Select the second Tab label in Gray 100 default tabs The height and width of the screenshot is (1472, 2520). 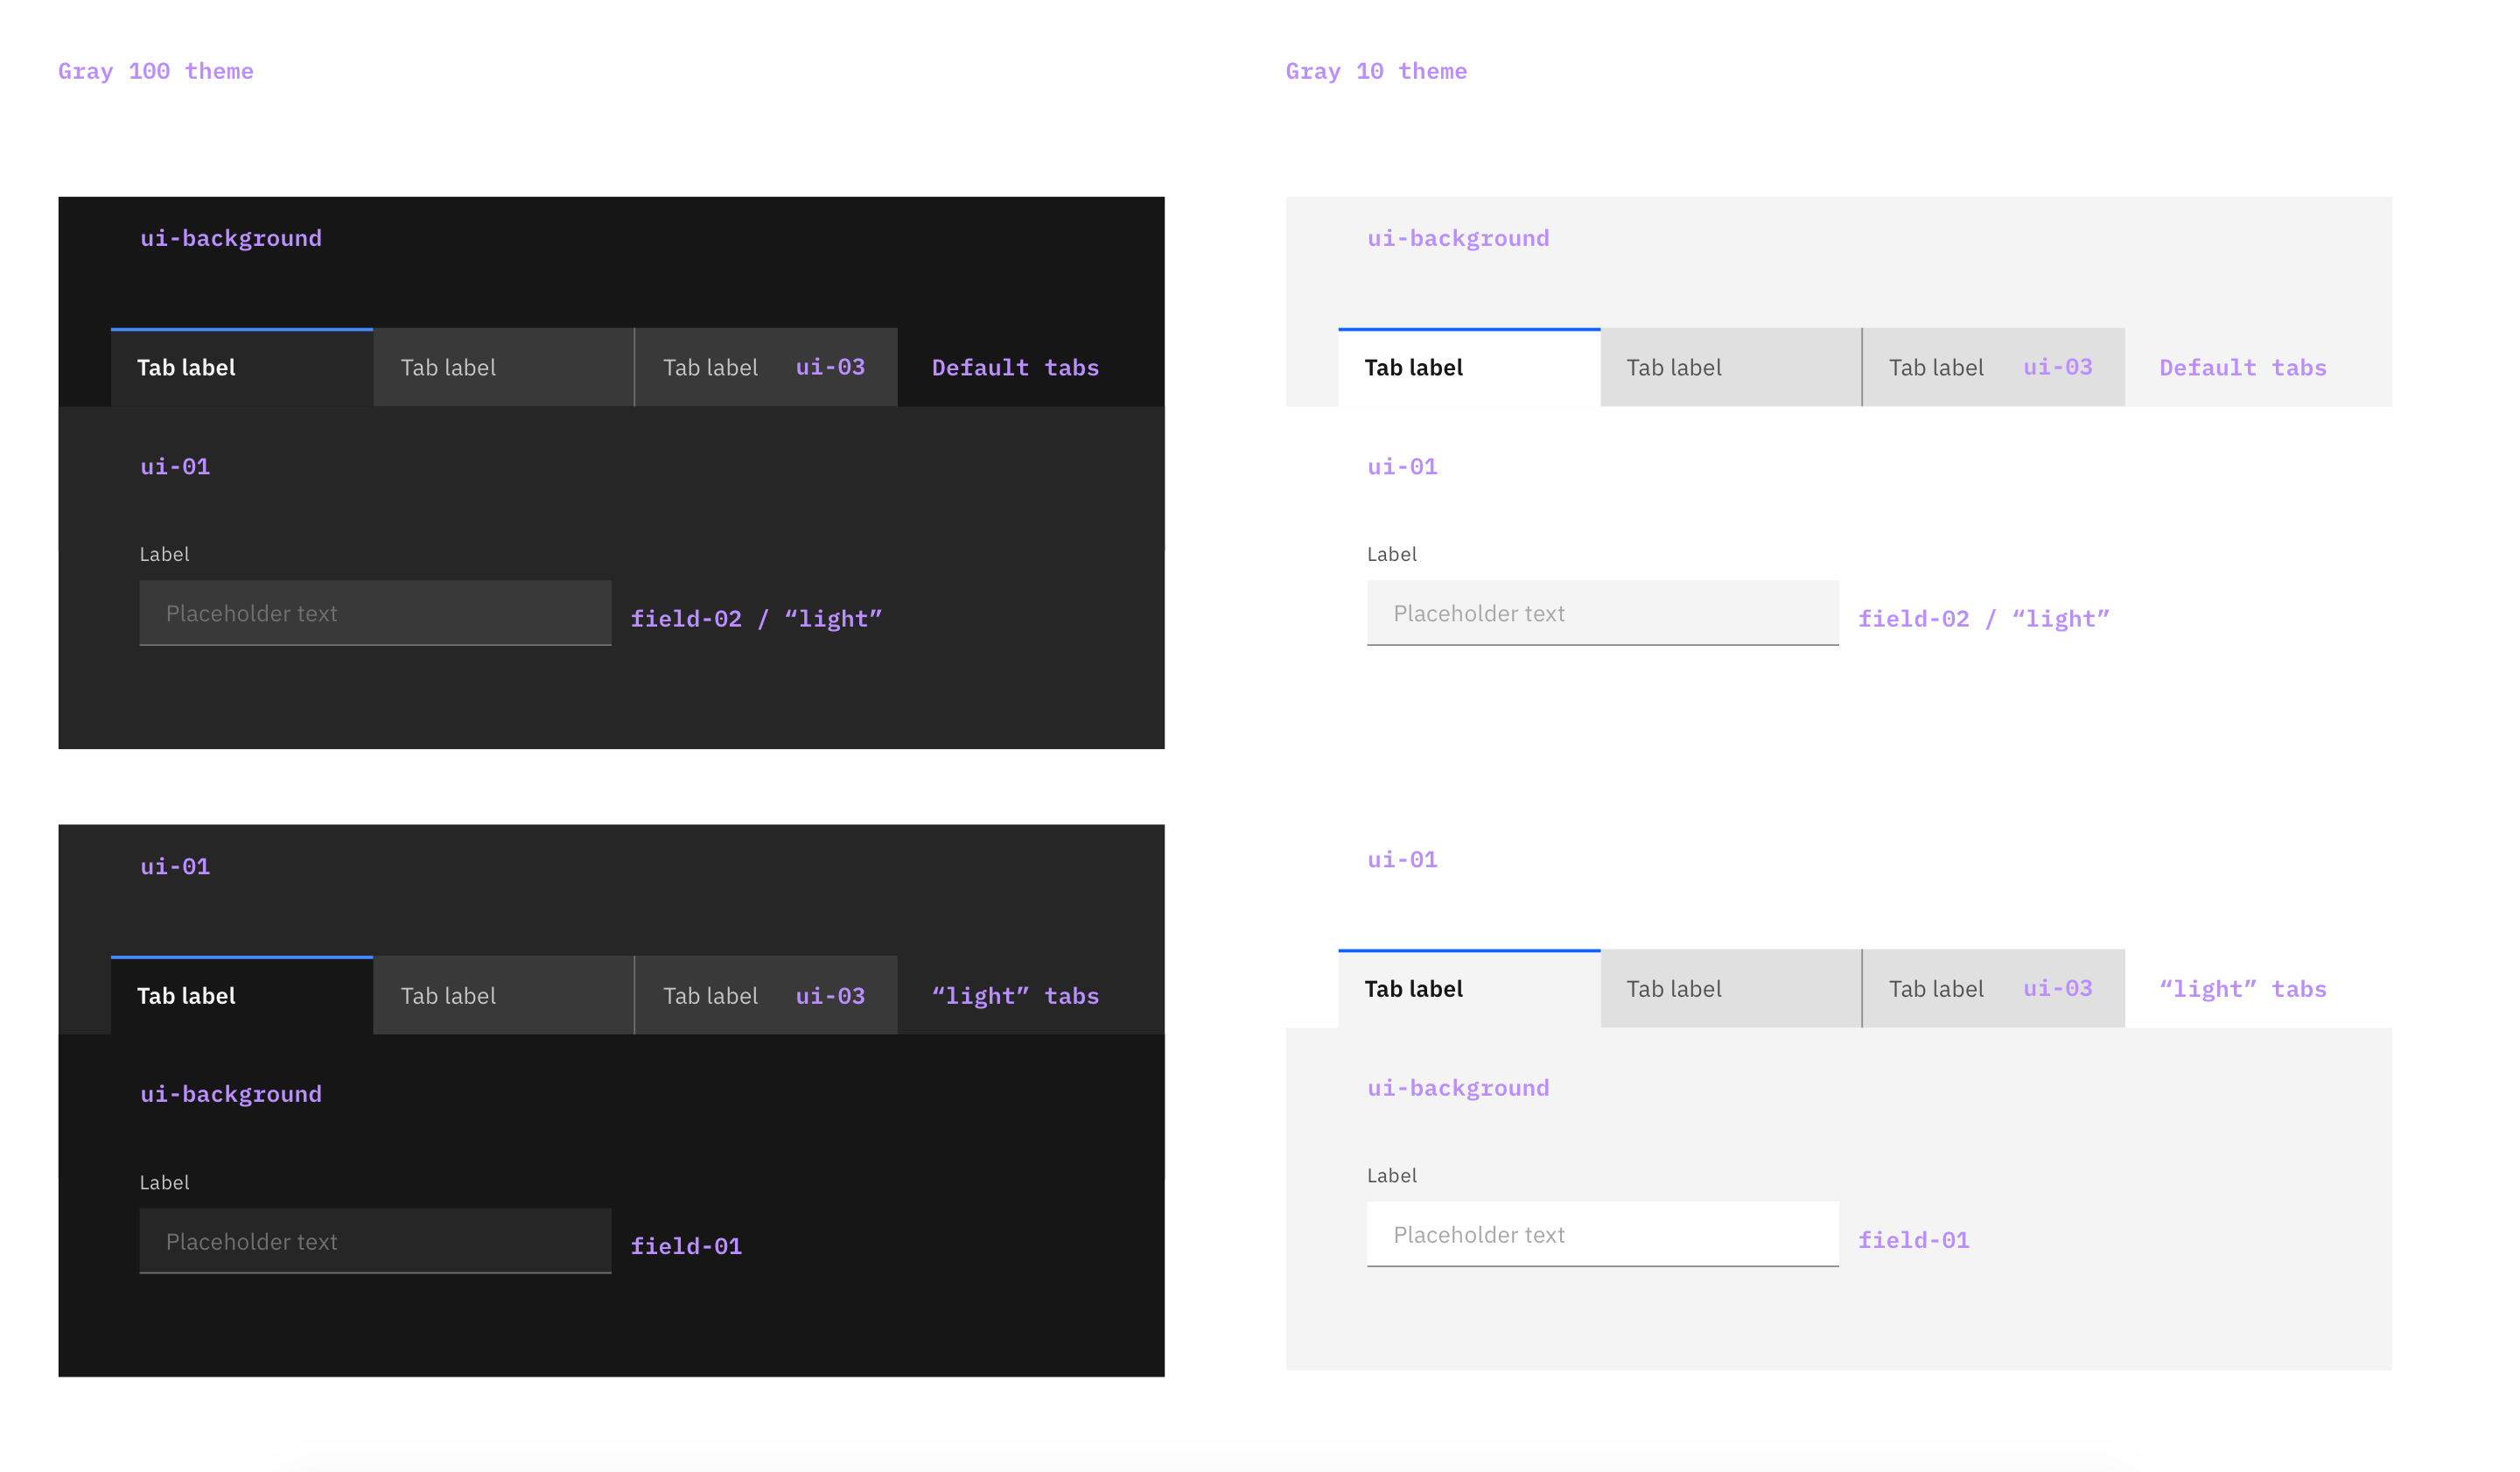[448, 367]
